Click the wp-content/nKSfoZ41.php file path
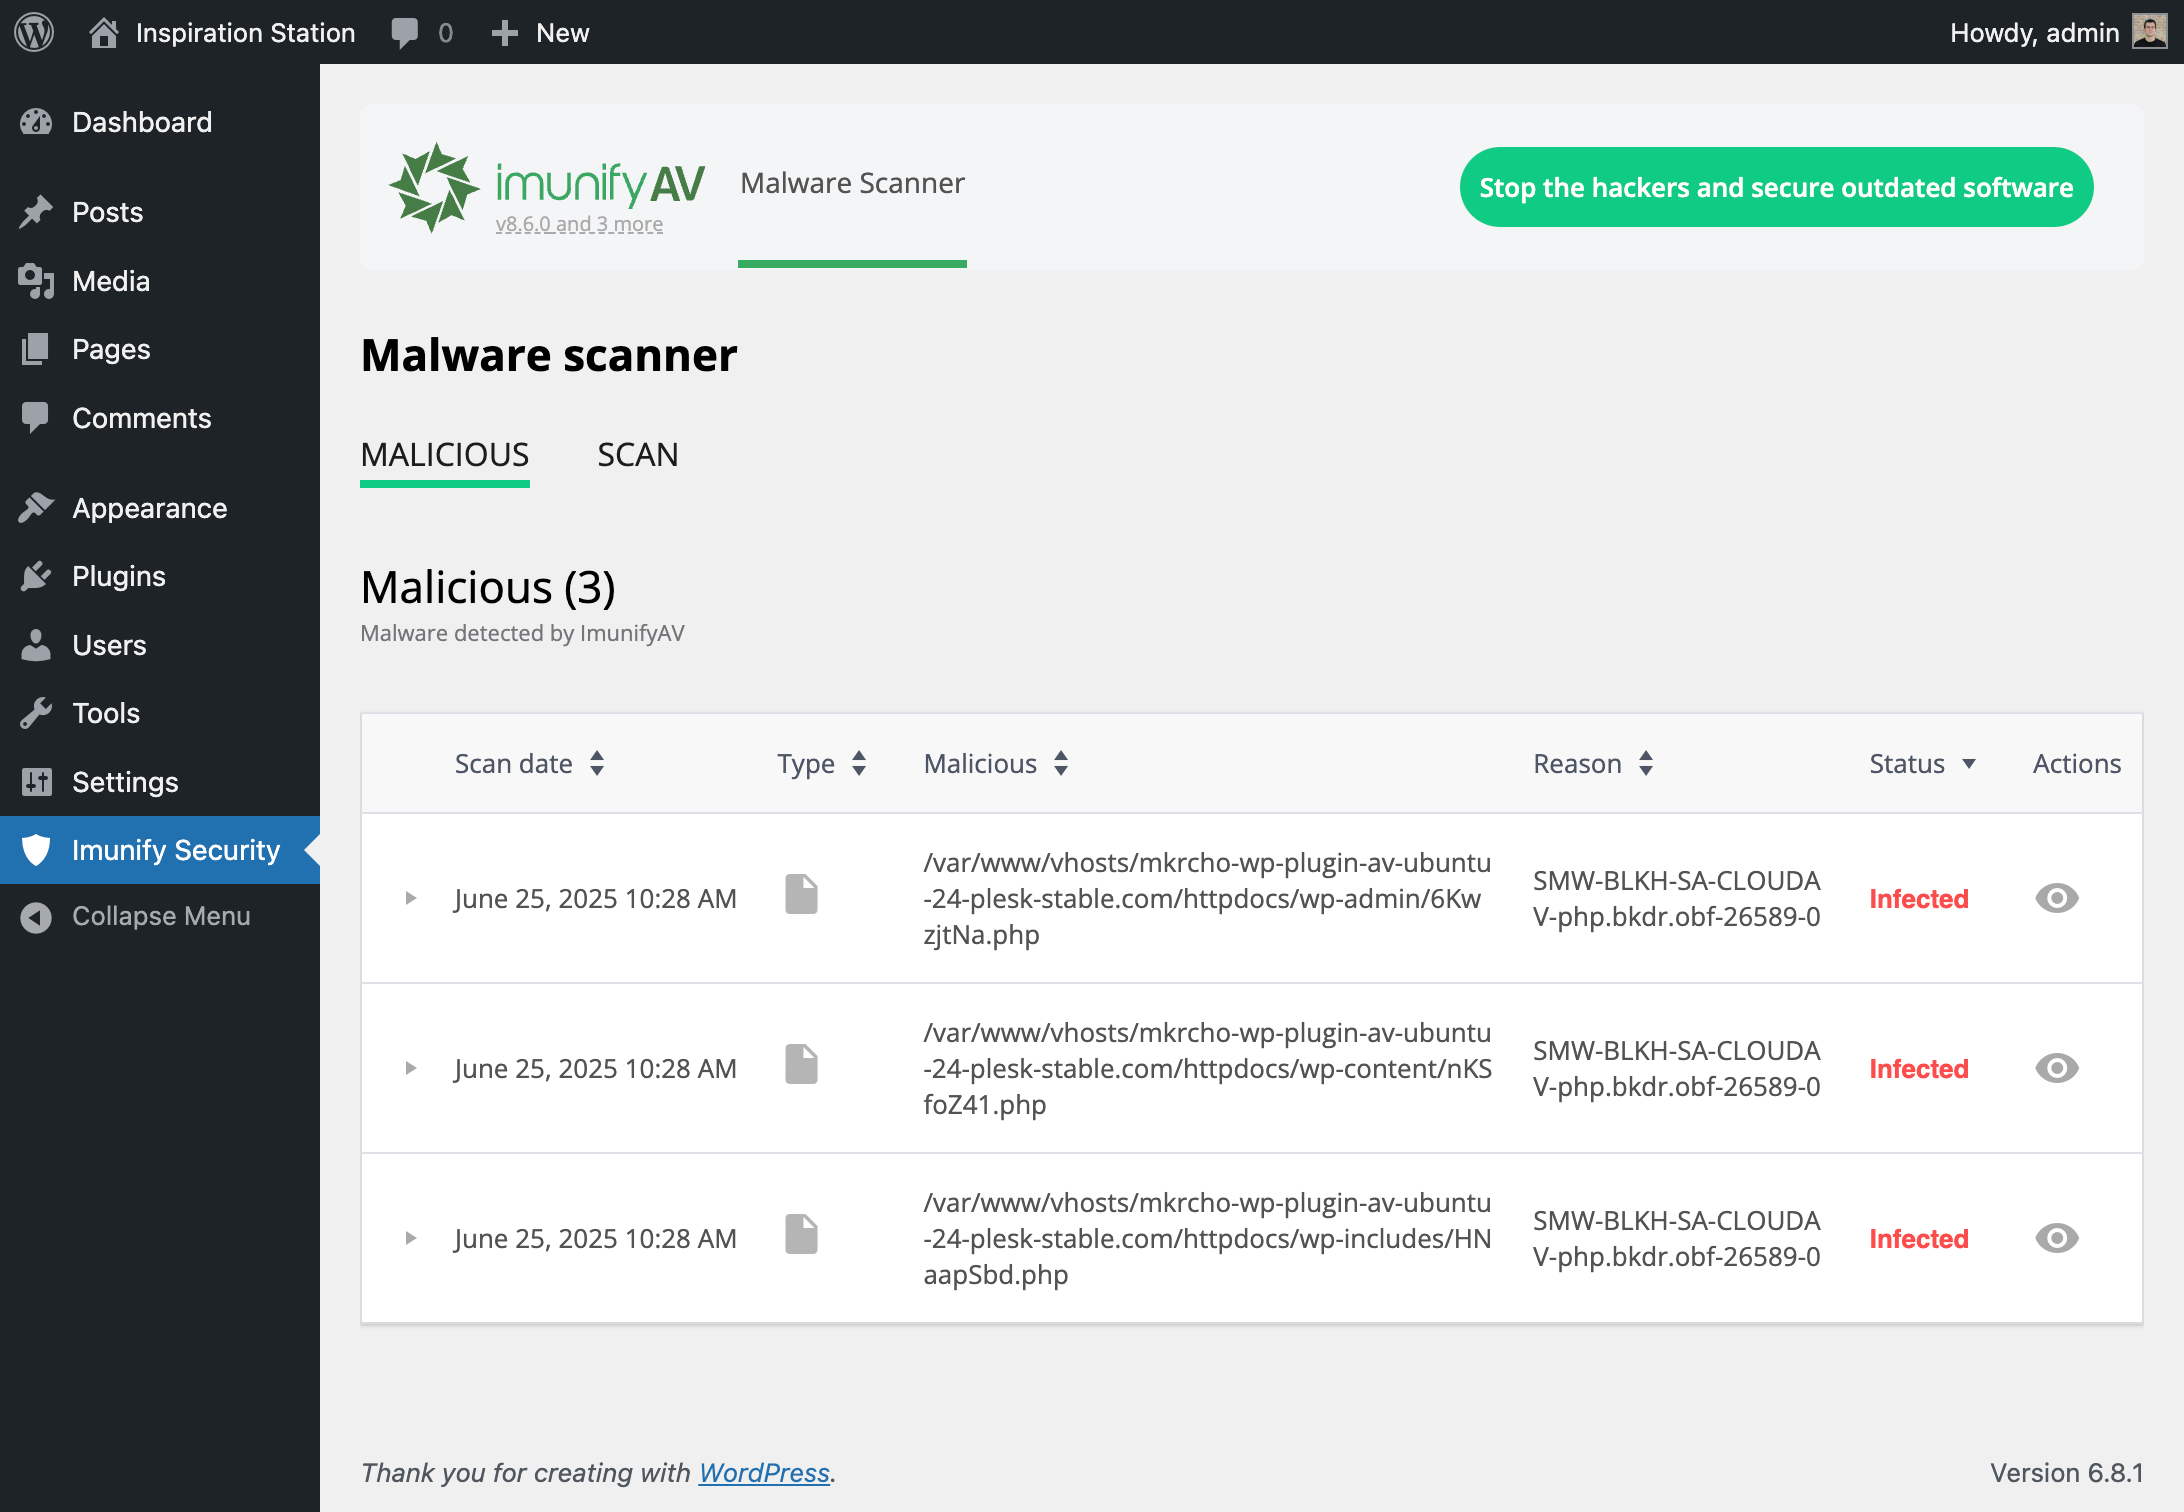 1207,1068
